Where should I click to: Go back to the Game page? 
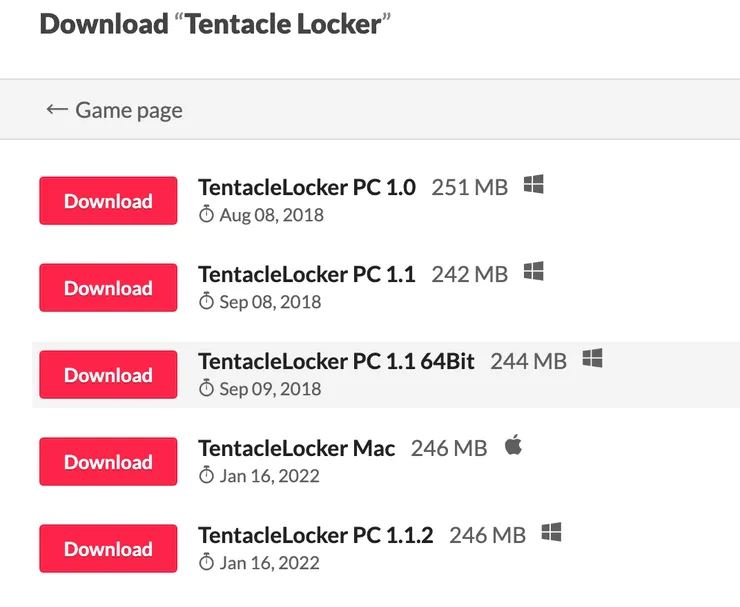tap(114, 110)
